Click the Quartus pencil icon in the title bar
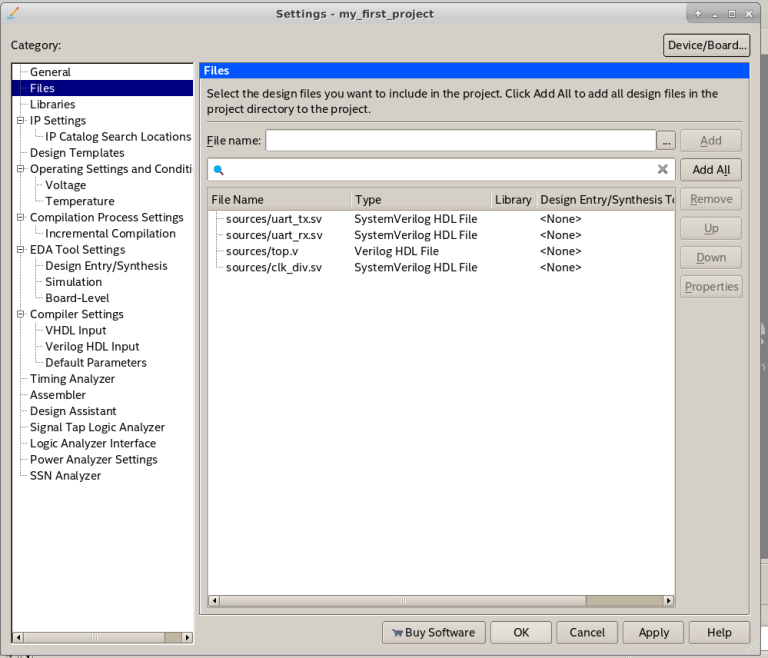Screen dimensions: 768x658 point(13,13)
